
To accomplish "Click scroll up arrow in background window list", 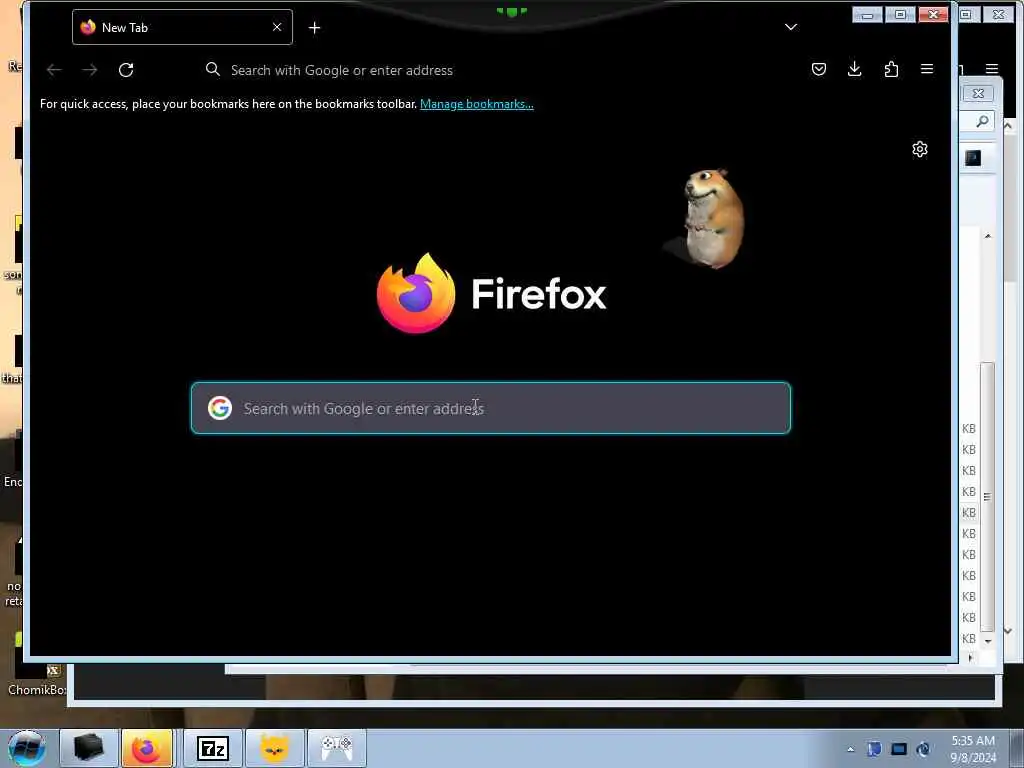I will (987, 236).
